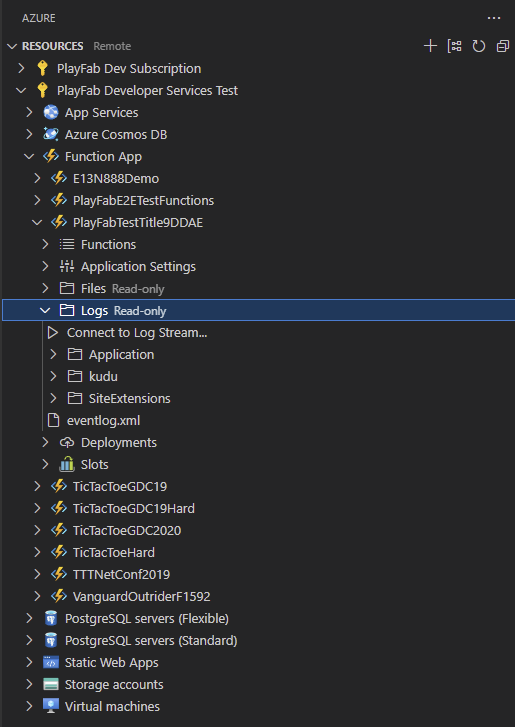Expand the Storage accounts chevron
515x727 pixels.
[29, 684]
